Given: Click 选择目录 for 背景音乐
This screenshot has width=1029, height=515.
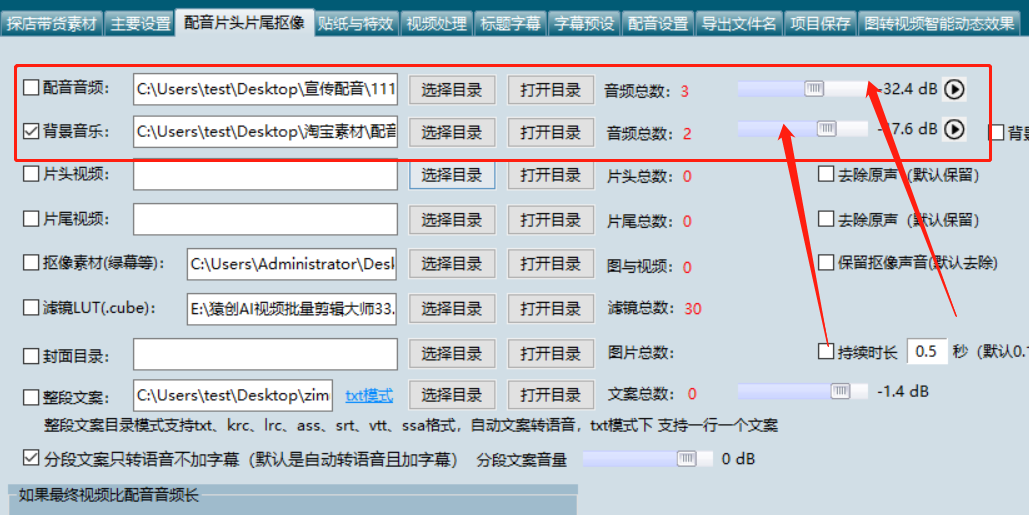Looking at the screenshot, I should tap(452, 133).
